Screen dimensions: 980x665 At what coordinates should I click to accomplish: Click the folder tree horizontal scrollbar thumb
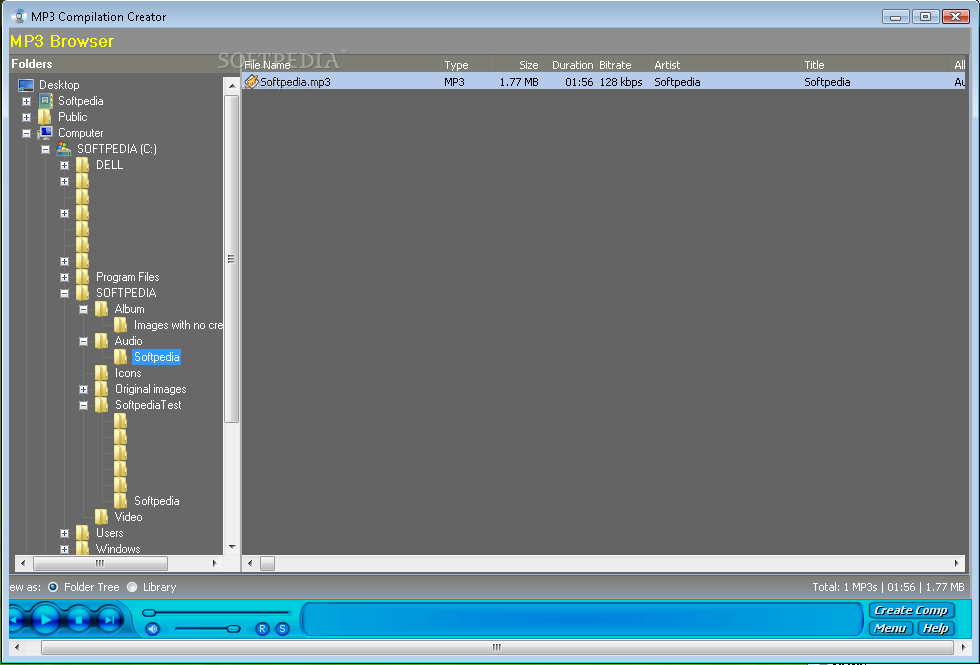pyautogui.click(x=100, y=563)
